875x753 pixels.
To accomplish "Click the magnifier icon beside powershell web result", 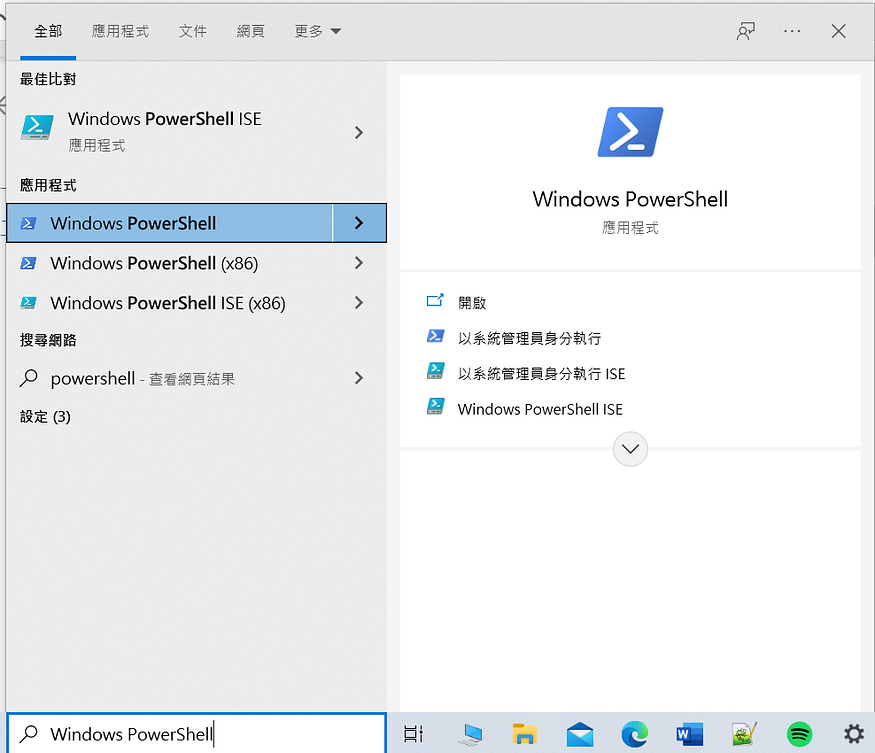I will (28, 378).
